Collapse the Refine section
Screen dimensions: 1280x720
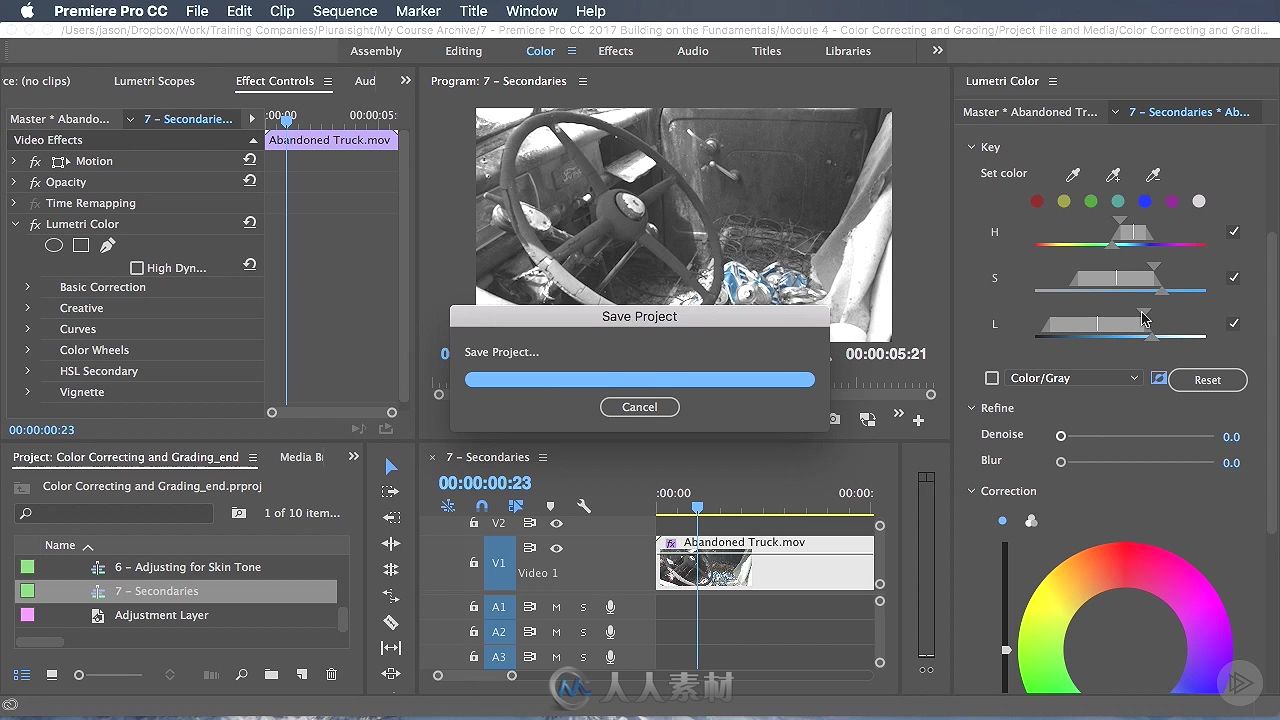[971, 408]
